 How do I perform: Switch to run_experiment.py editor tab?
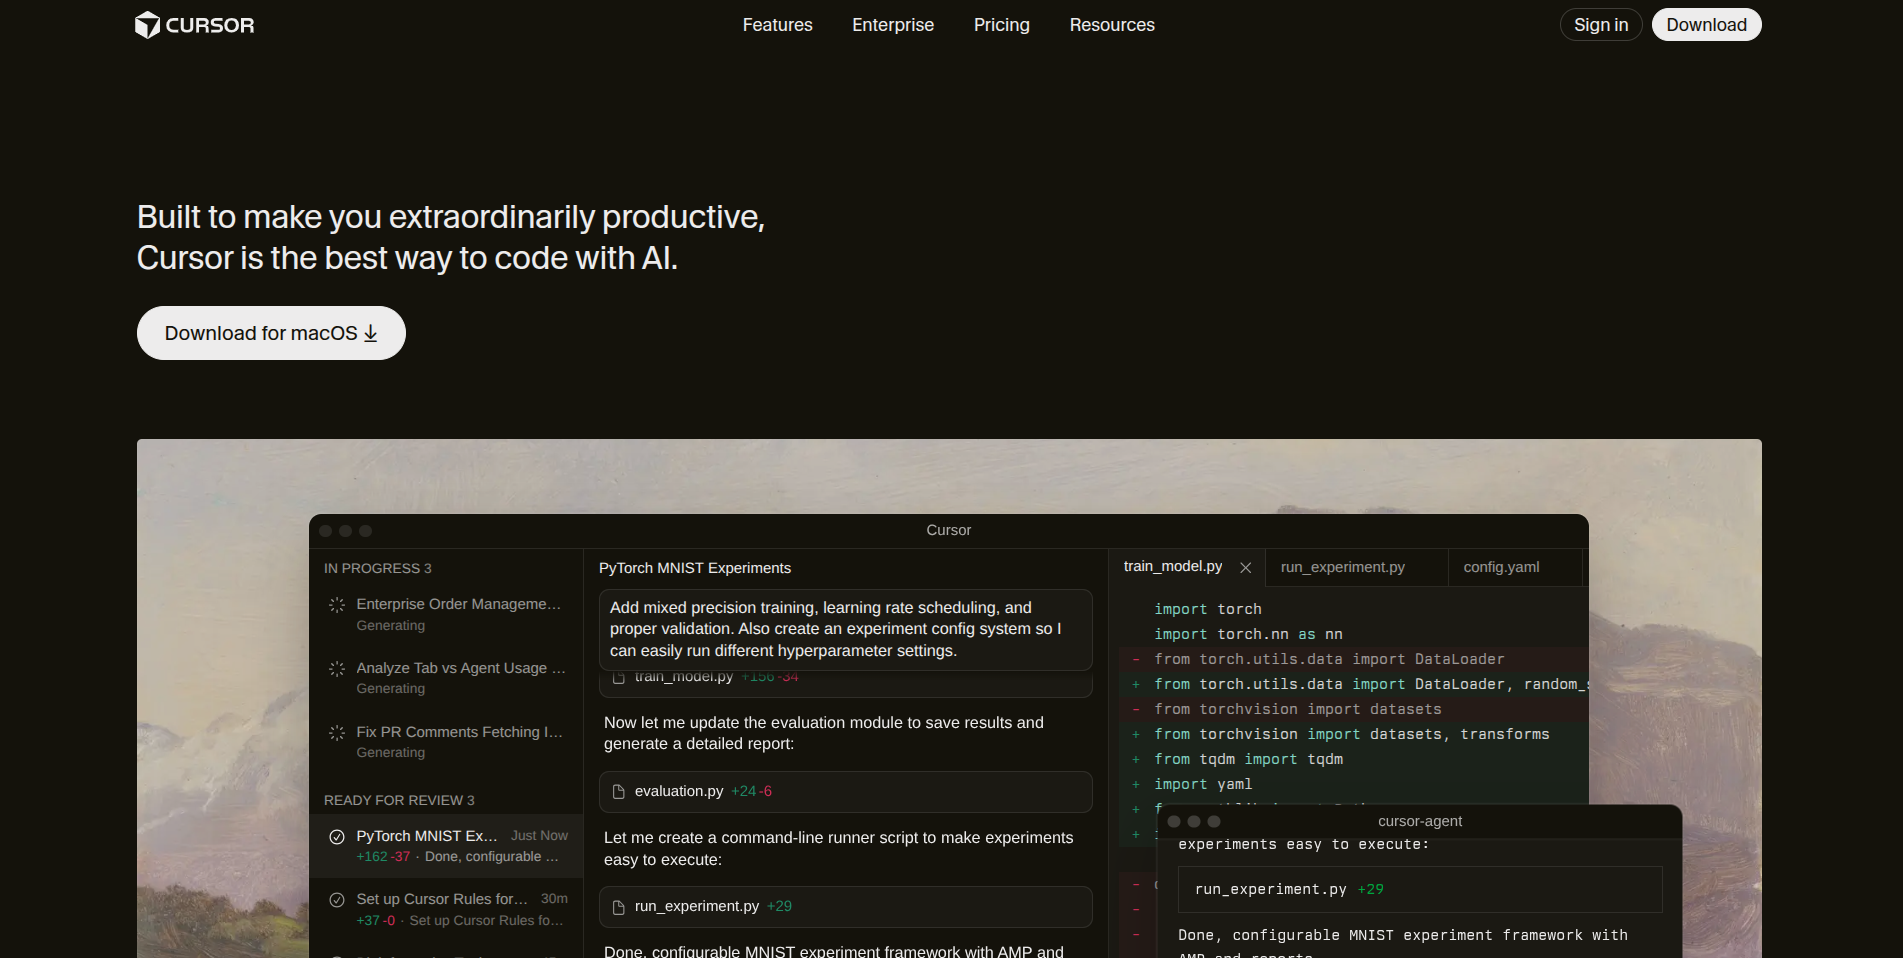coord(1342,567)
